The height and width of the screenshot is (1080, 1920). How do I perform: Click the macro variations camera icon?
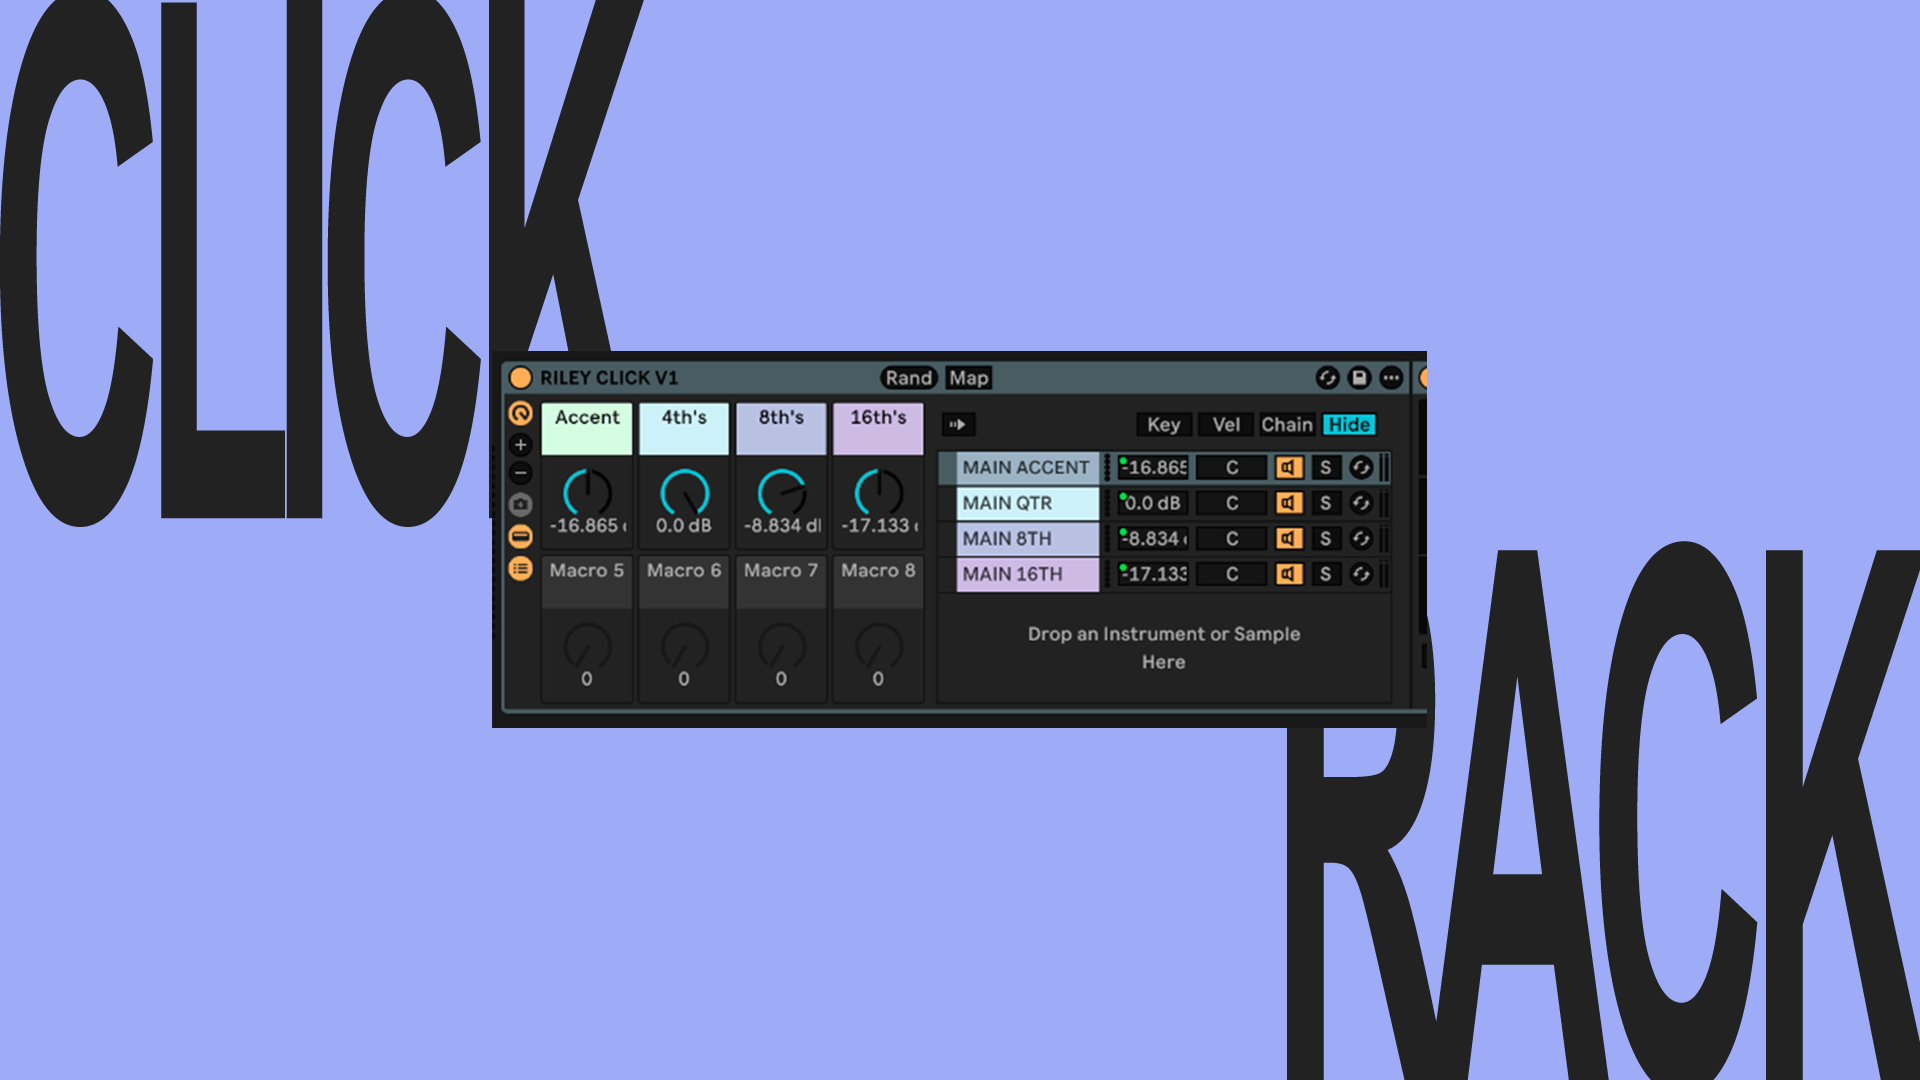pyautogui.click(x=520, y=504)
